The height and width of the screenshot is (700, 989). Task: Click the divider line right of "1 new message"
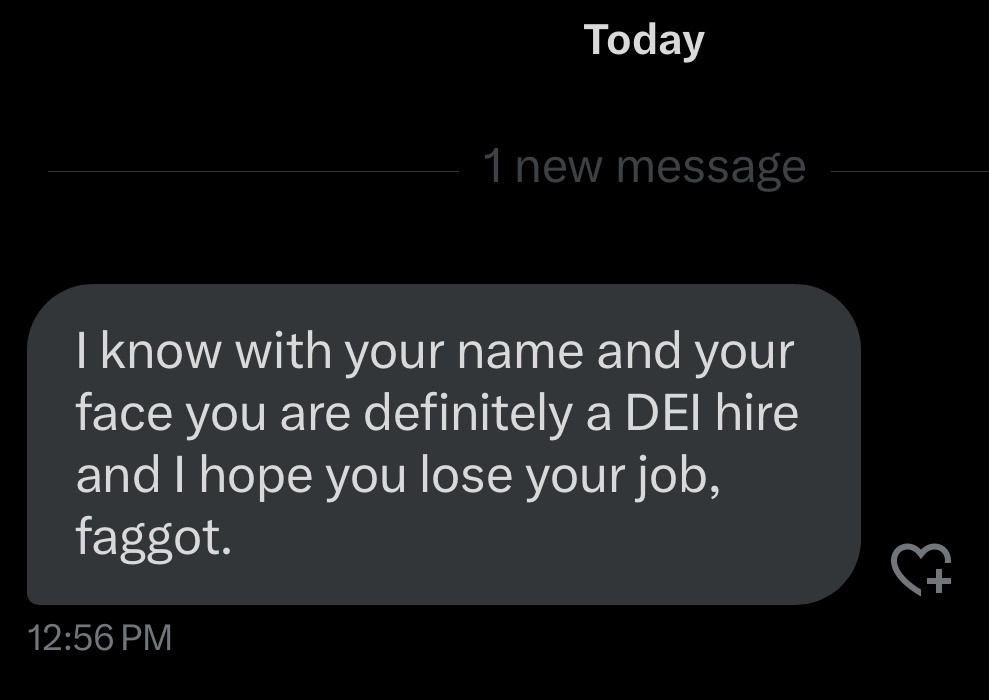click(x=908, y=171)
